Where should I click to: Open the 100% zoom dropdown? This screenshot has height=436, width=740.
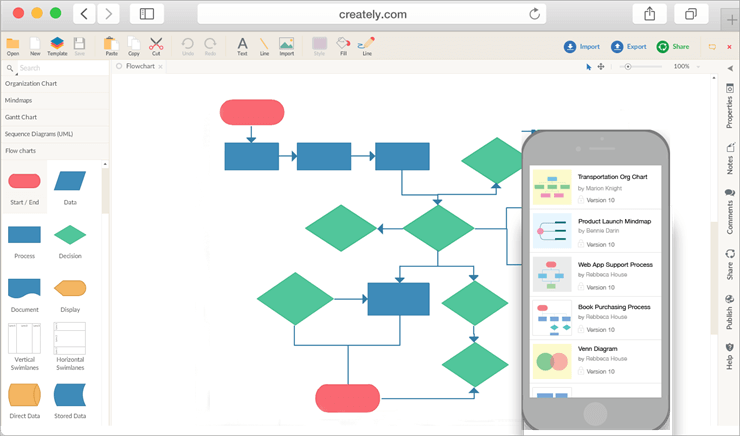687,67
